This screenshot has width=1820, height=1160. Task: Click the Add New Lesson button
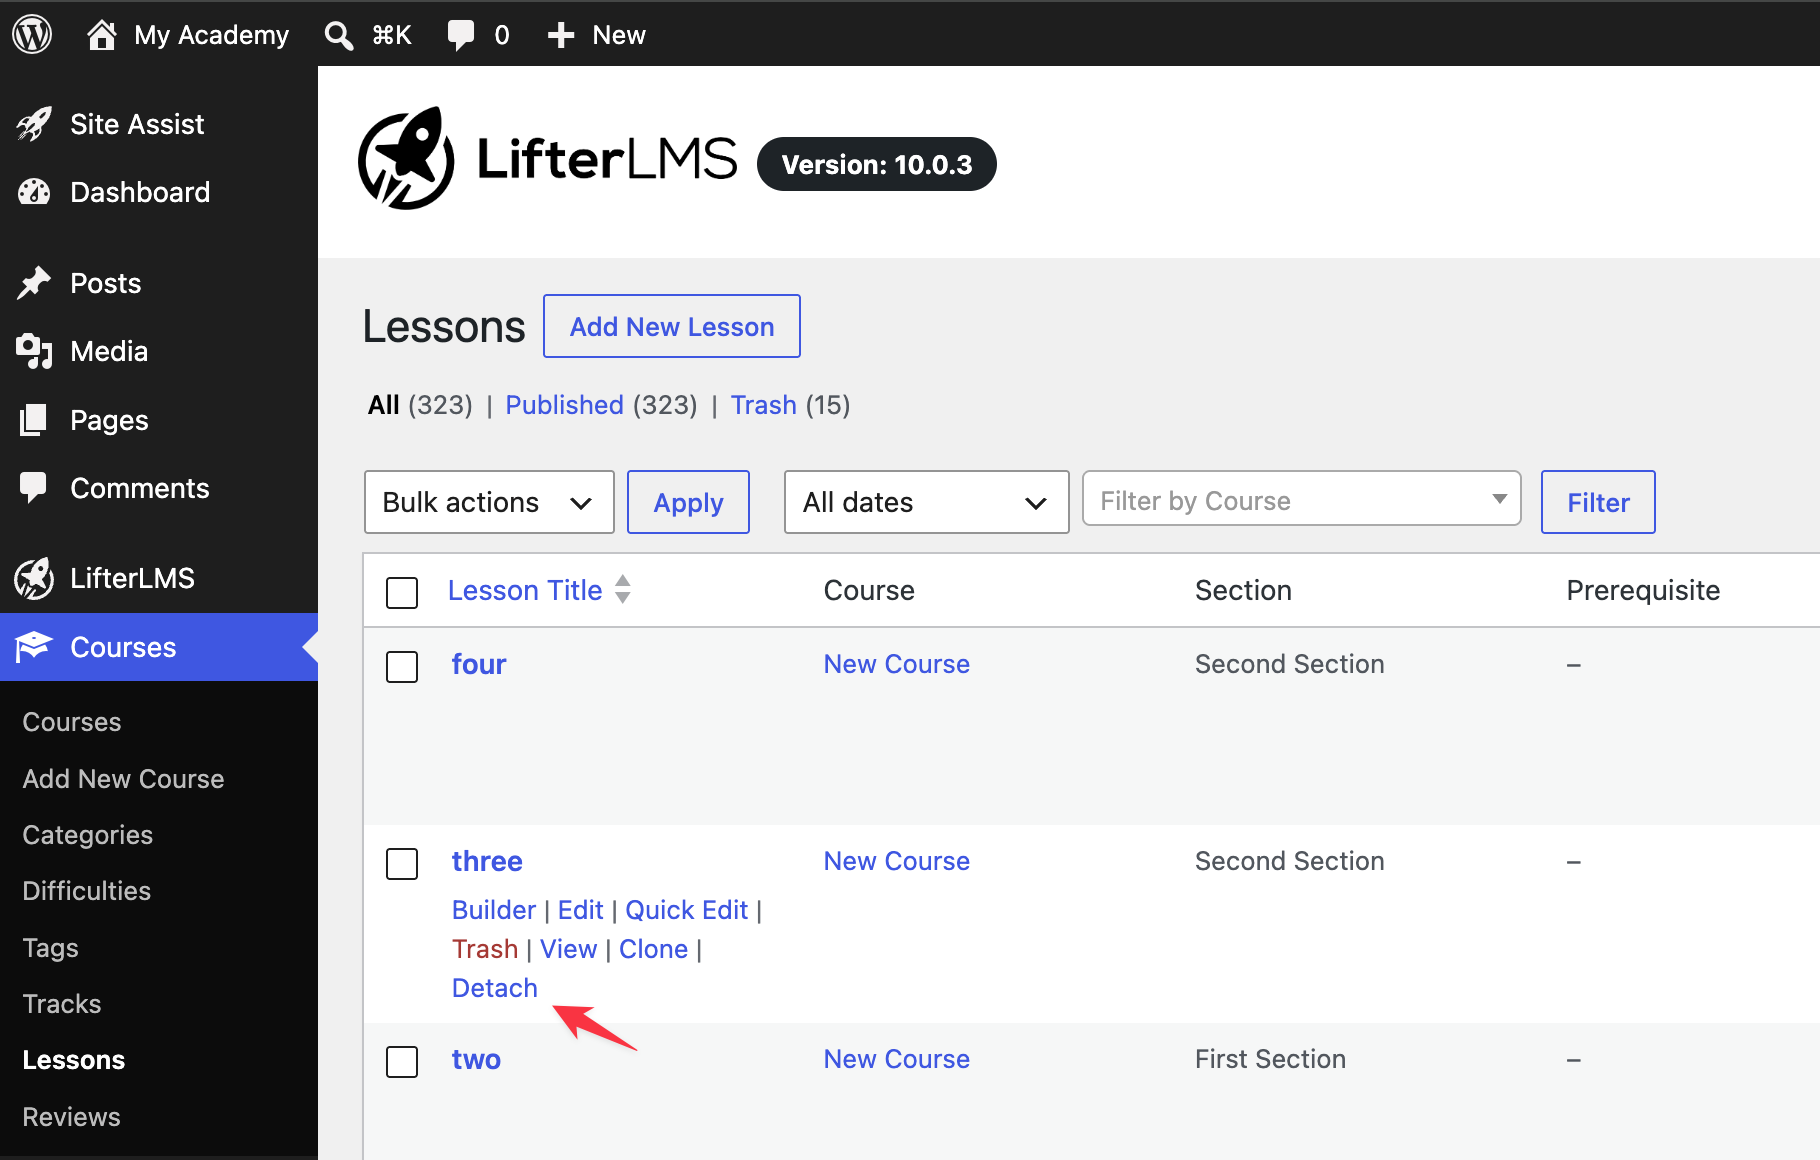[672, 326]
